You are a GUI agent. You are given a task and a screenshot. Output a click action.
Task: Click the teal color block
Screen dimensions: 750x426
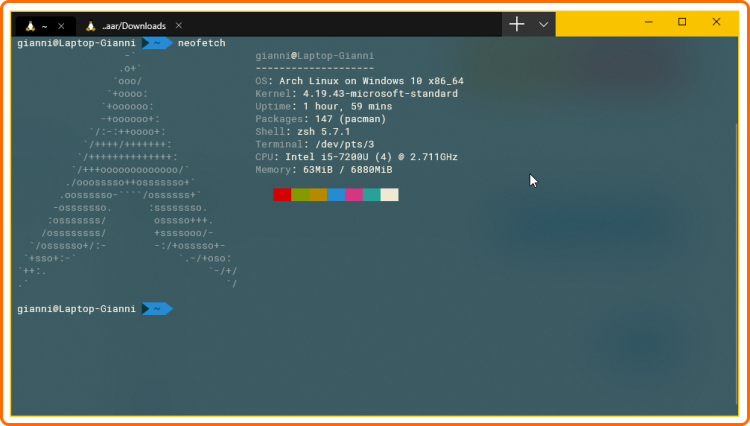point(372,195)
